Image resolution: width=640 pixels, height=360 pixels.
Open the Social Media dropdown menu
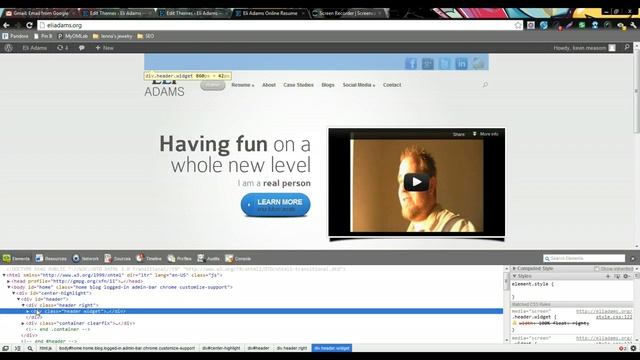(358, 85)
